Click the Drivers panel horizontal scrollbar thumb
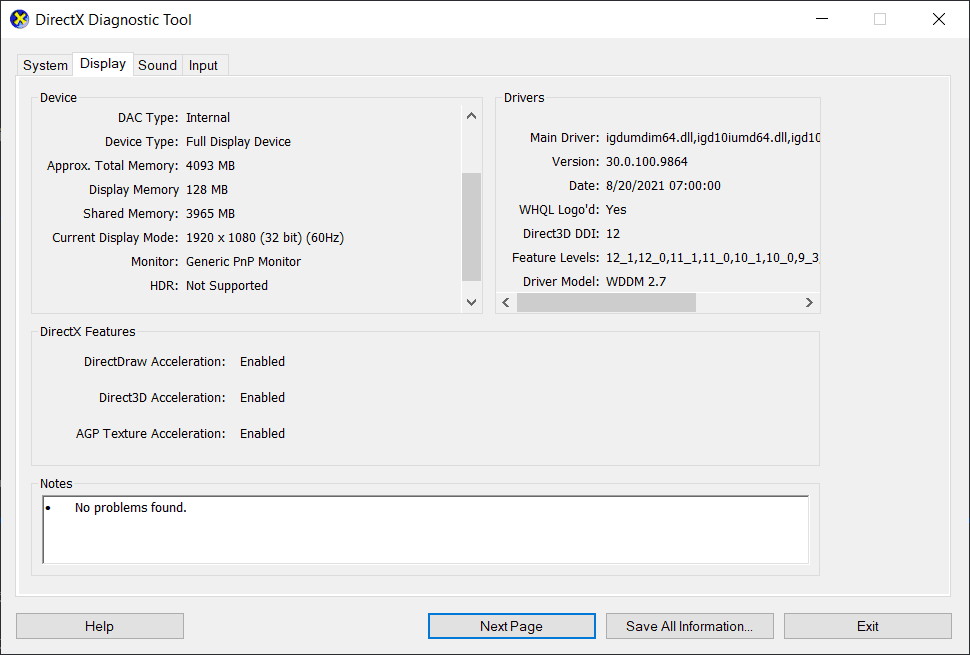 tap(606, 302)
